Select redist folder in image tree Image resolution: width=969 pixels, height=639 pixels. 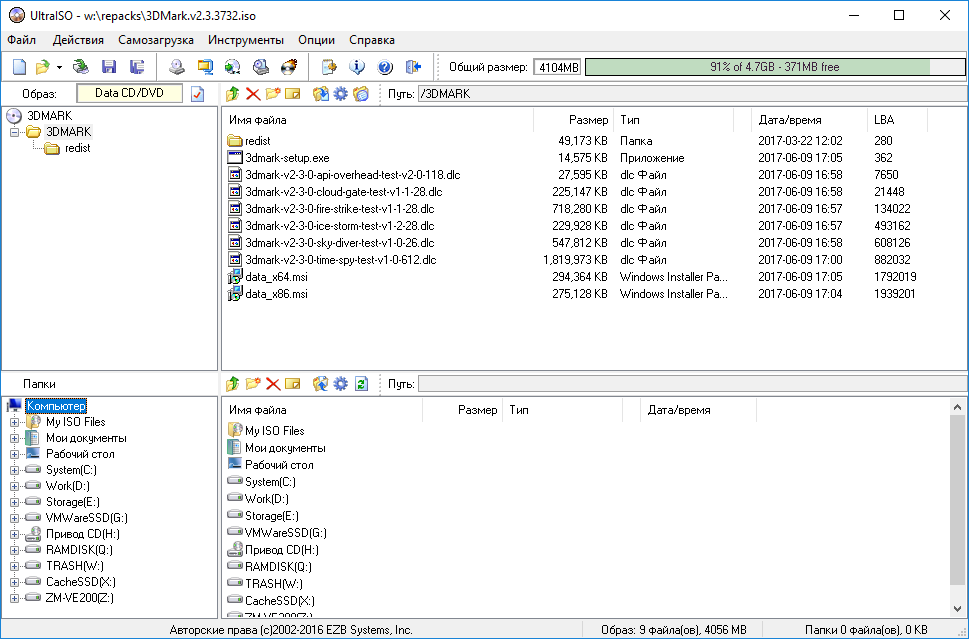(x=77, y=148)
